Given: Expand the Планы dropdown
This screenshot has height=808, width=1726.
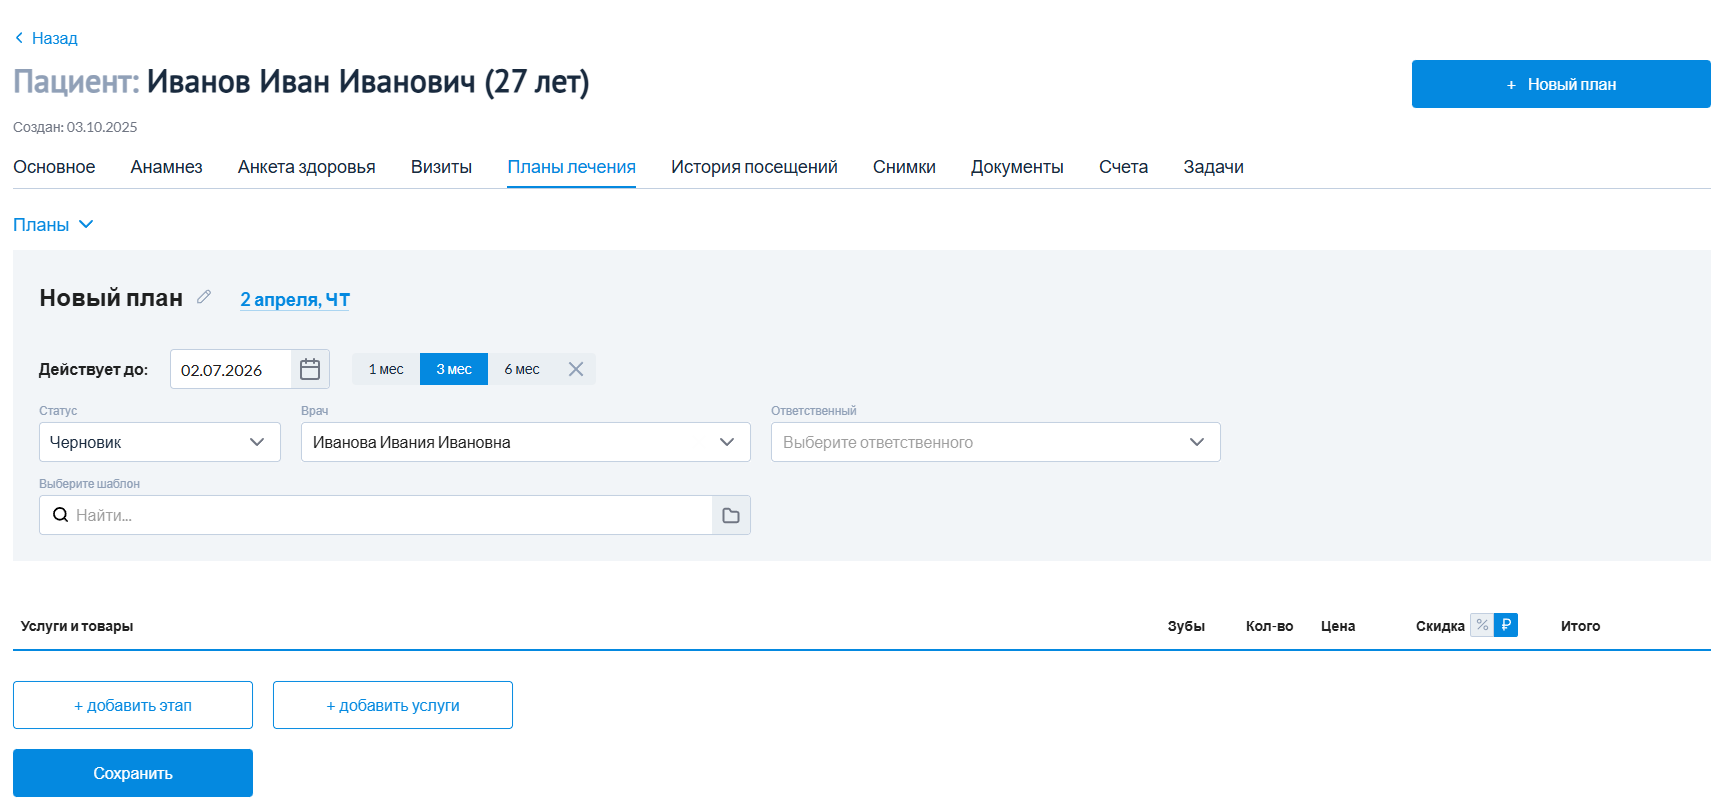Looking at the screenshot, I should tap(53, 225).
